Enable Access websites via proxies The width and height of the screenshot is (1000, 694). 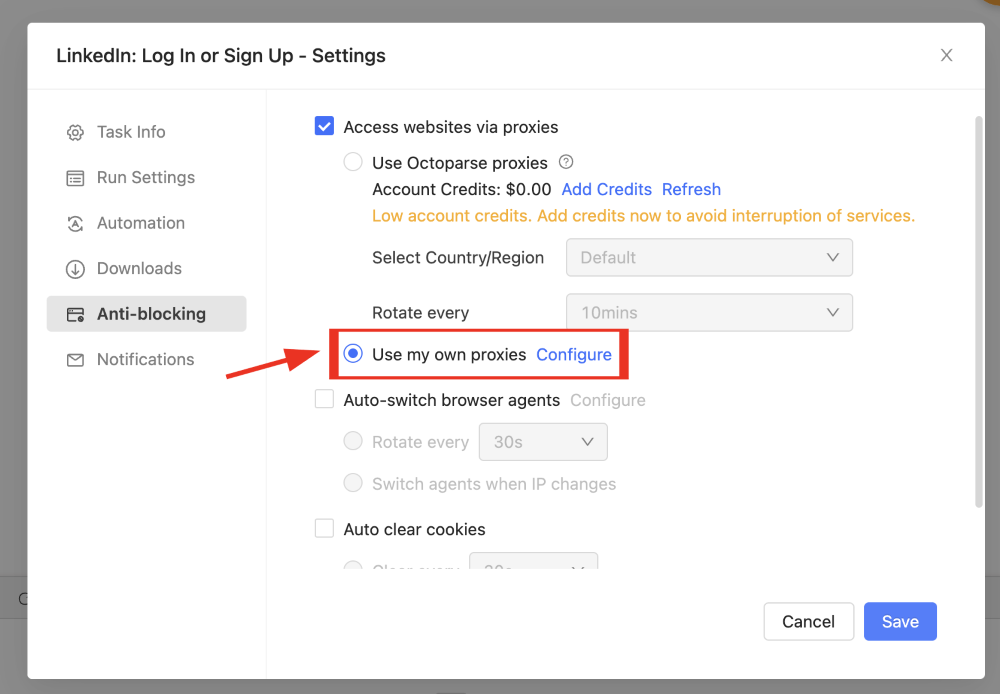click(x=324, y=126)
